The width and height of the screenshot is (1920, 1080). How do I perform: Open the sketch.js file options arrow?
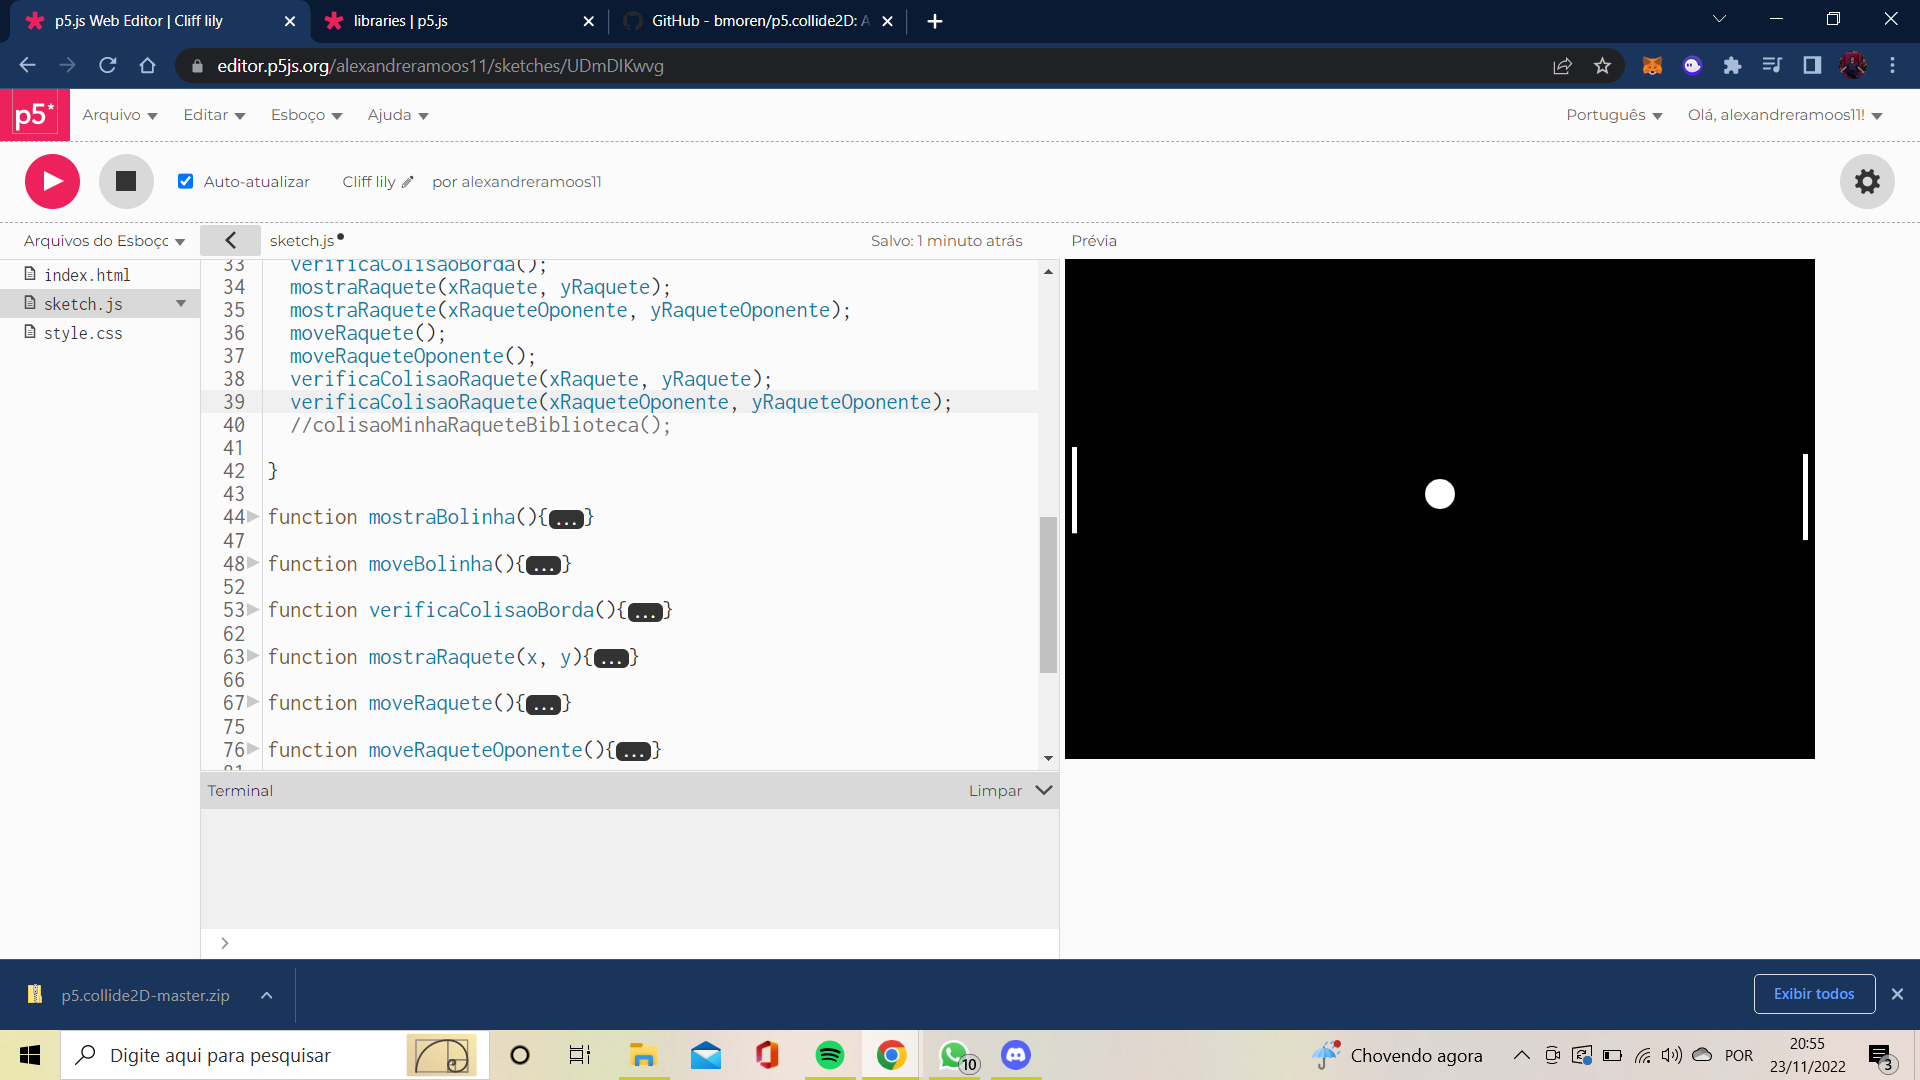click(181, 303)
